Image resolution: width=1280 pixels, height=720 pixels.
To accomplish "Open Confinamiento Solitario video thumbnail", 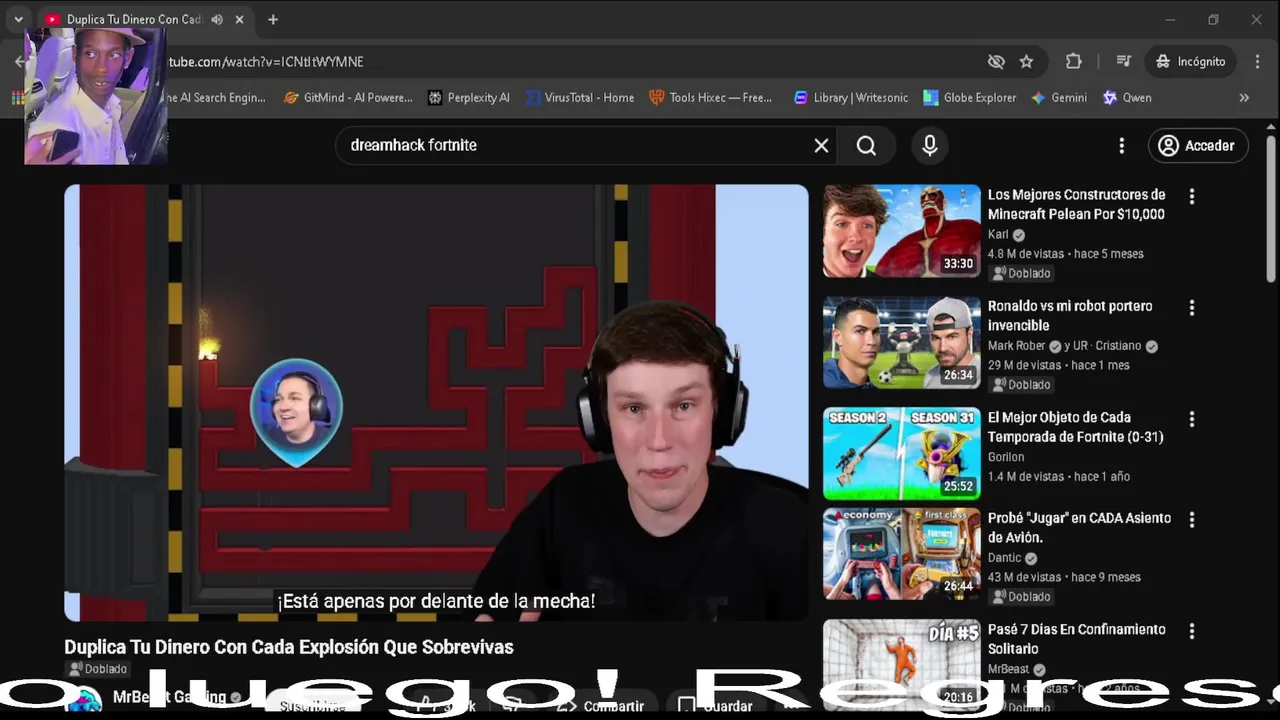I will pos(902,665).
